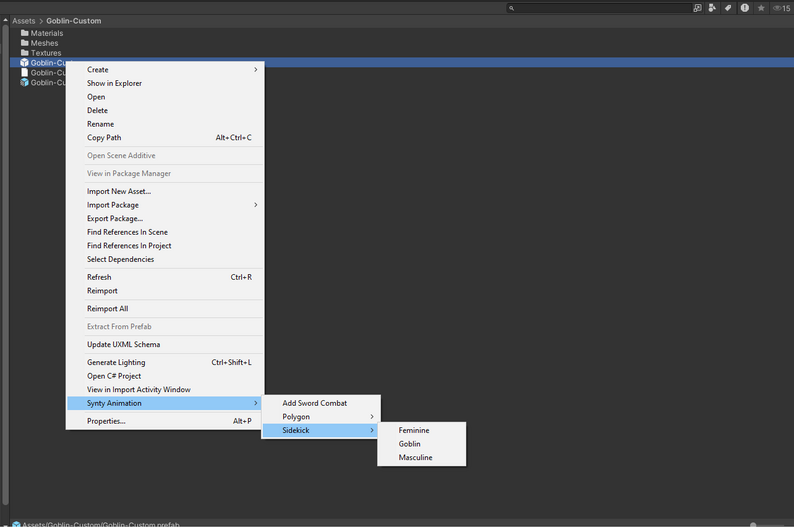Image resolution: width=794 pixels, height=528 pixels.
Task: Choose Import New Asset...
Action: click(x=165, y=191)
